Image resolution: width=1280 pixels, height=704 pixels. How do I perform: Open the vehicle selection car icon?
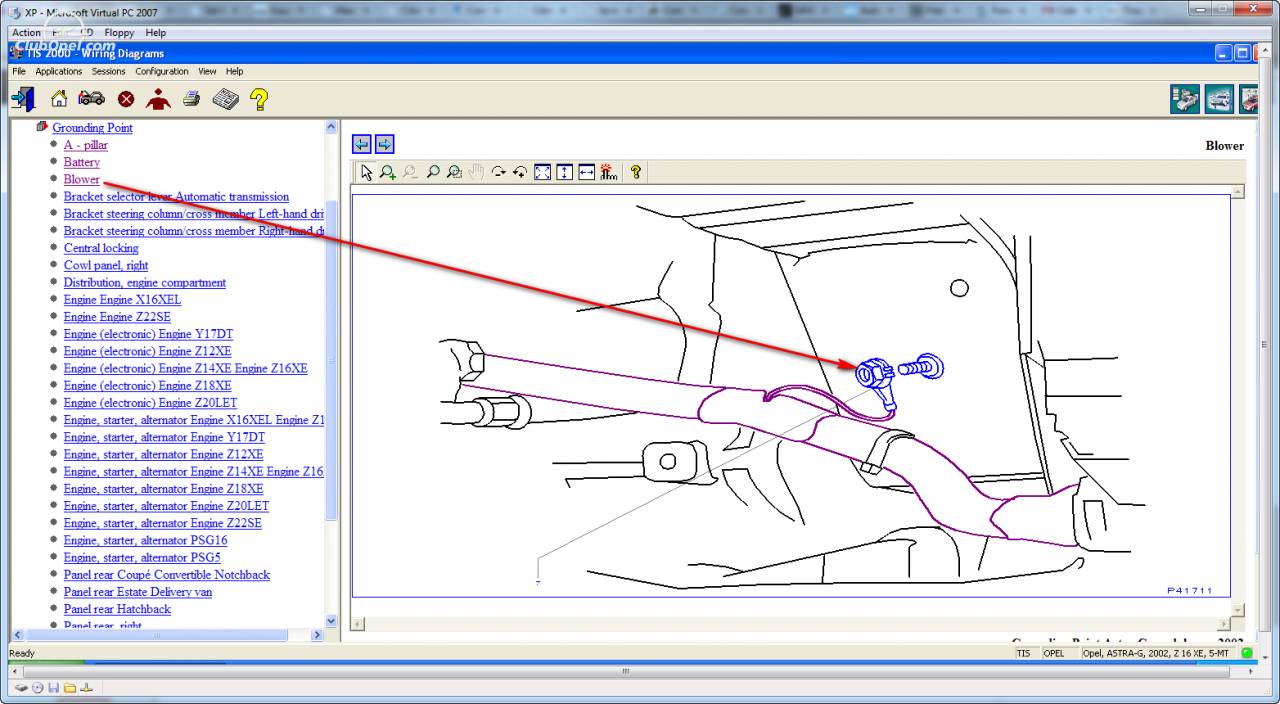92,99
